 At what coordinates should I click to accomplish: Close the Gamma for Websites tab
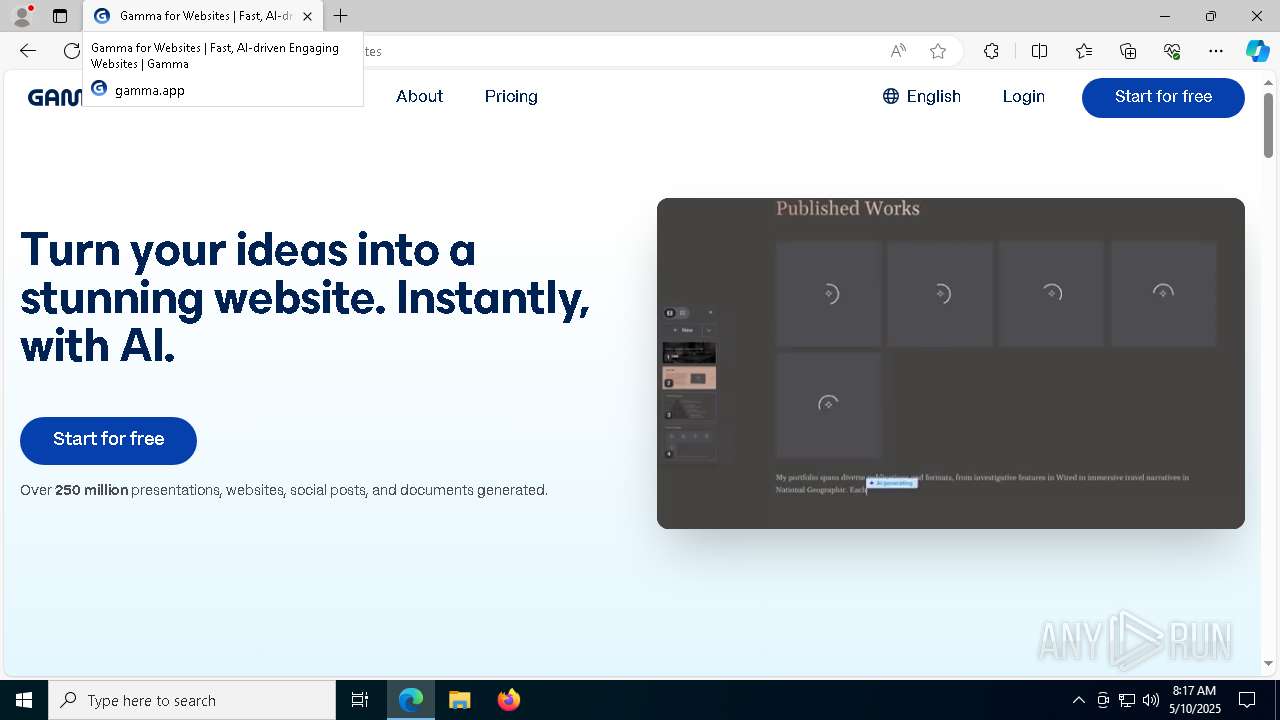click(x=307, y=16)
